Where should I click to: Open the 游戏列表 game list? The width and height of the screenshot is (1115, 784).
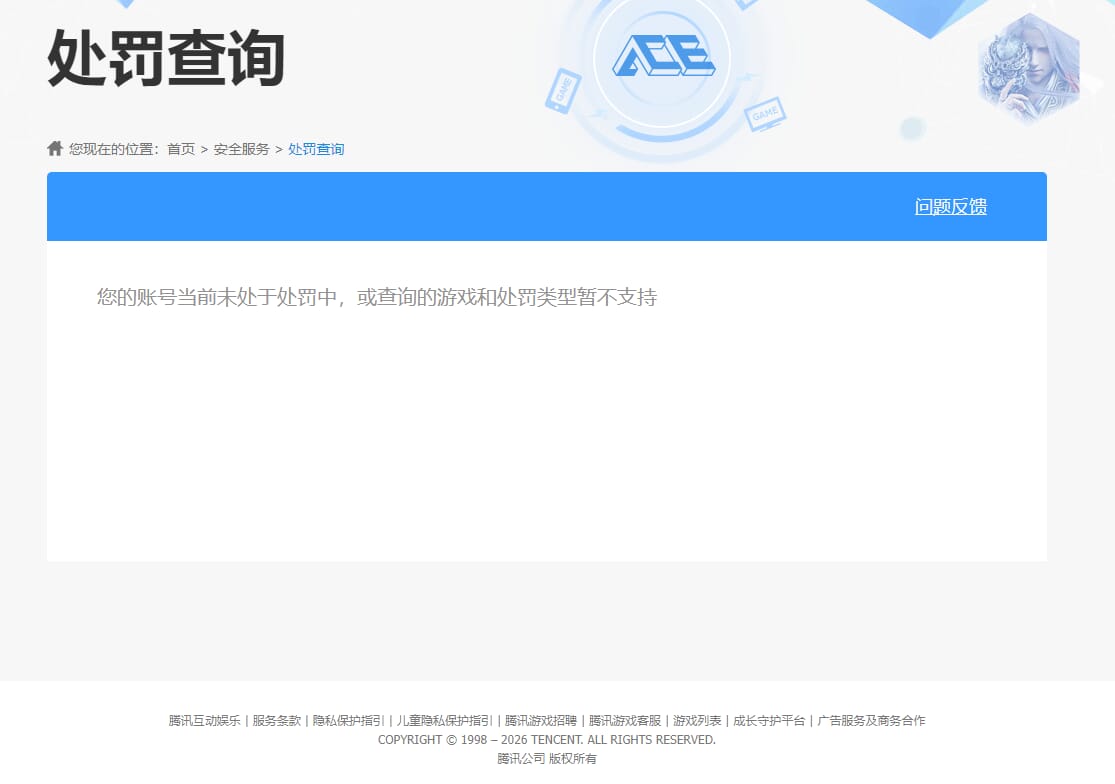[698, 720]
